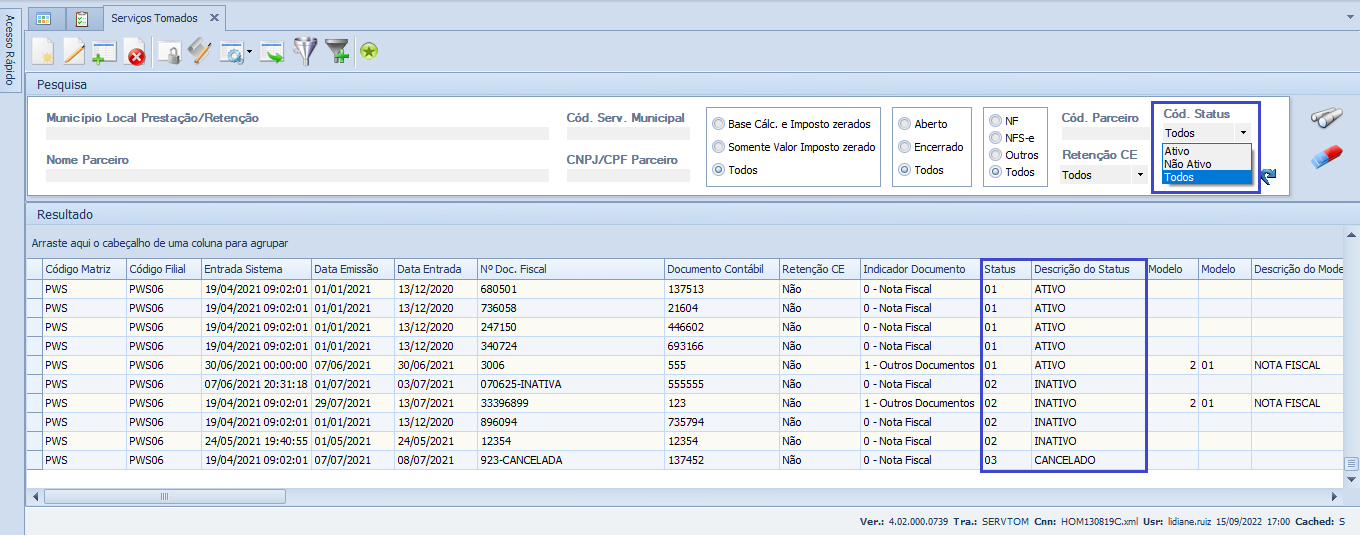Screen dimensions: 1360x537
Task: Switch to the checklist clipboard tab
Action: (x=82, y=18)
